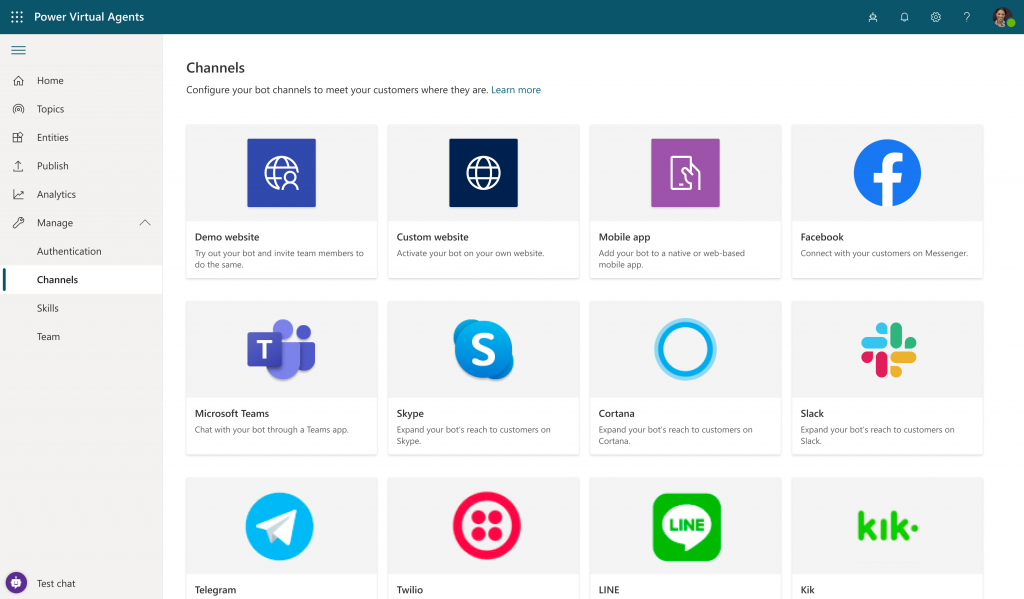Click the Skype logo icon
This screenshot has height=599, width=1024.
pyautogui.click(x=483, y=349)
